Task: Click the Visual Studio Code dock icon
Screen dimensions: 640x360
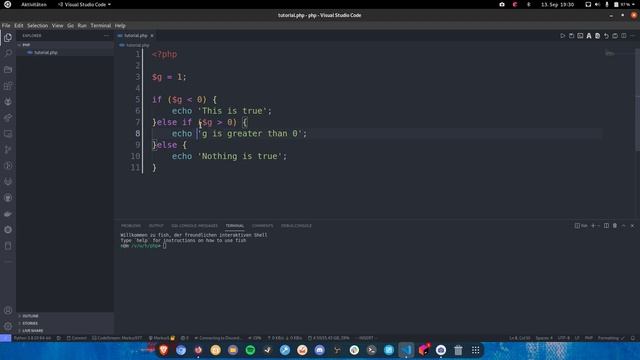Action: coord(406,350)
